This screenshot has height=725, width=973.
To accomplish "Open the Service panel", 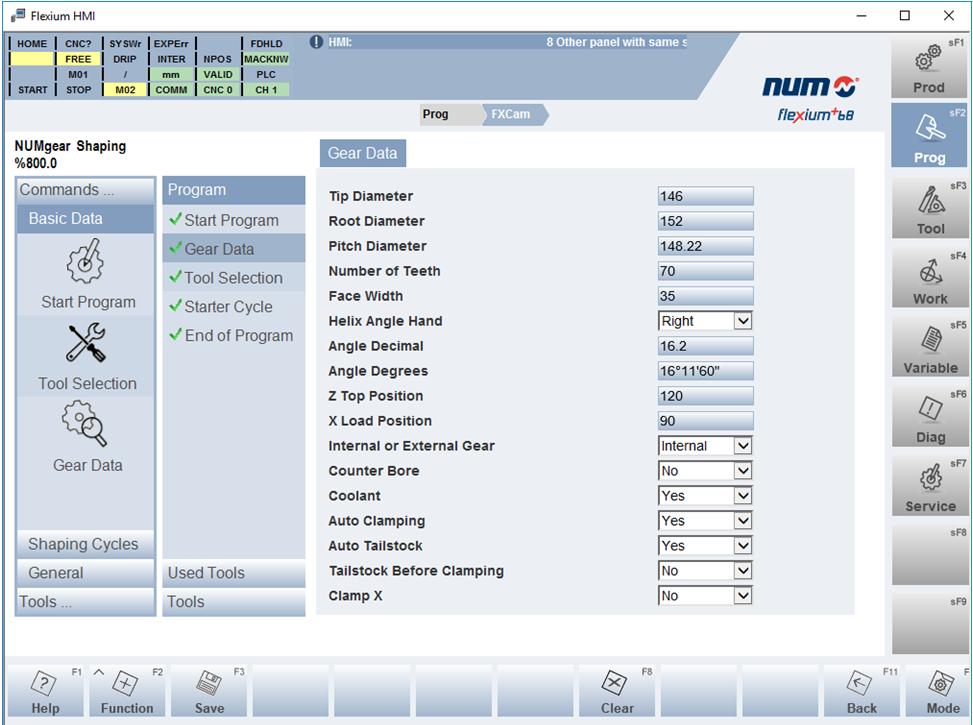I will click(929, 487).
